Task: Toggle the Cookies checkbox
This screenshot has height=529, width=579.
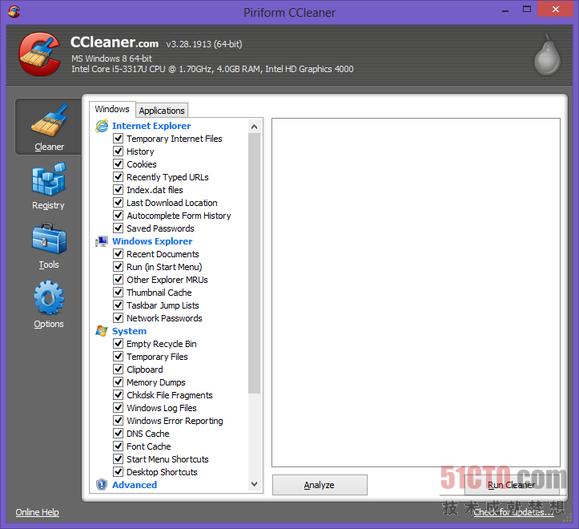Action: click(118, 164)
